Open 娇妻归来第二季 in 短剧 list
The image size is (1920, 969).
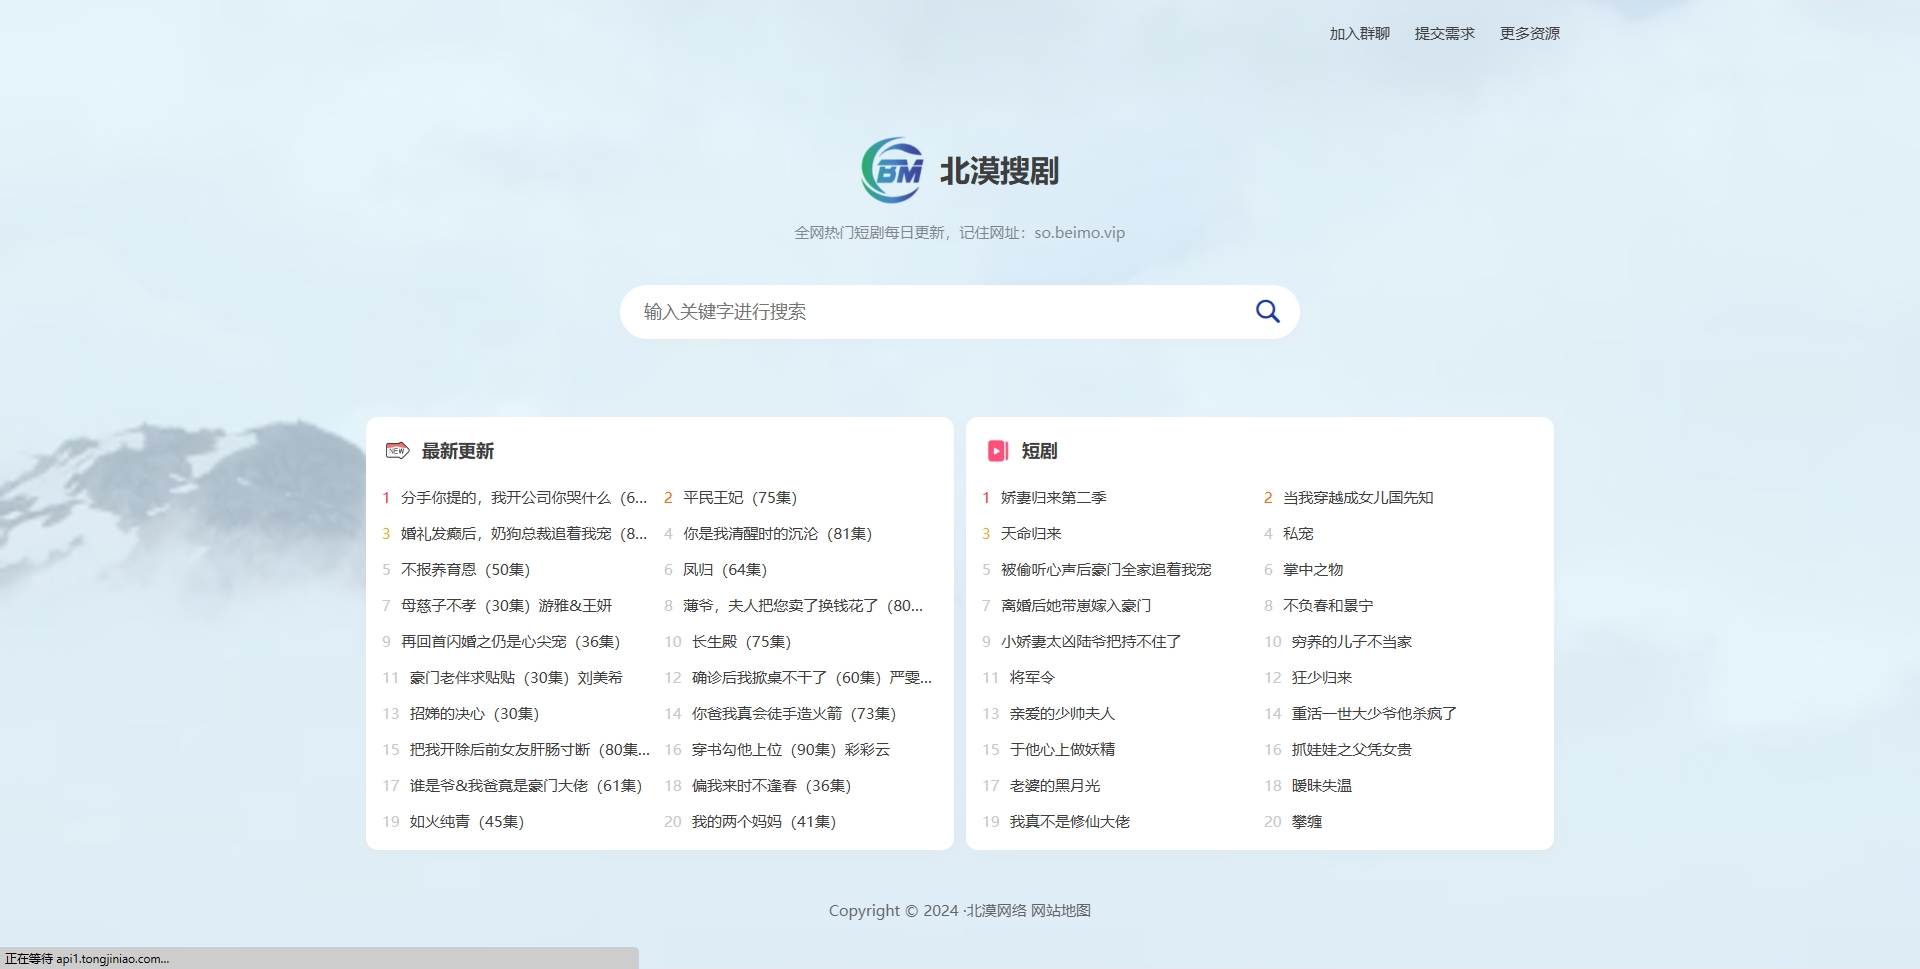[x=1054, y=497]
